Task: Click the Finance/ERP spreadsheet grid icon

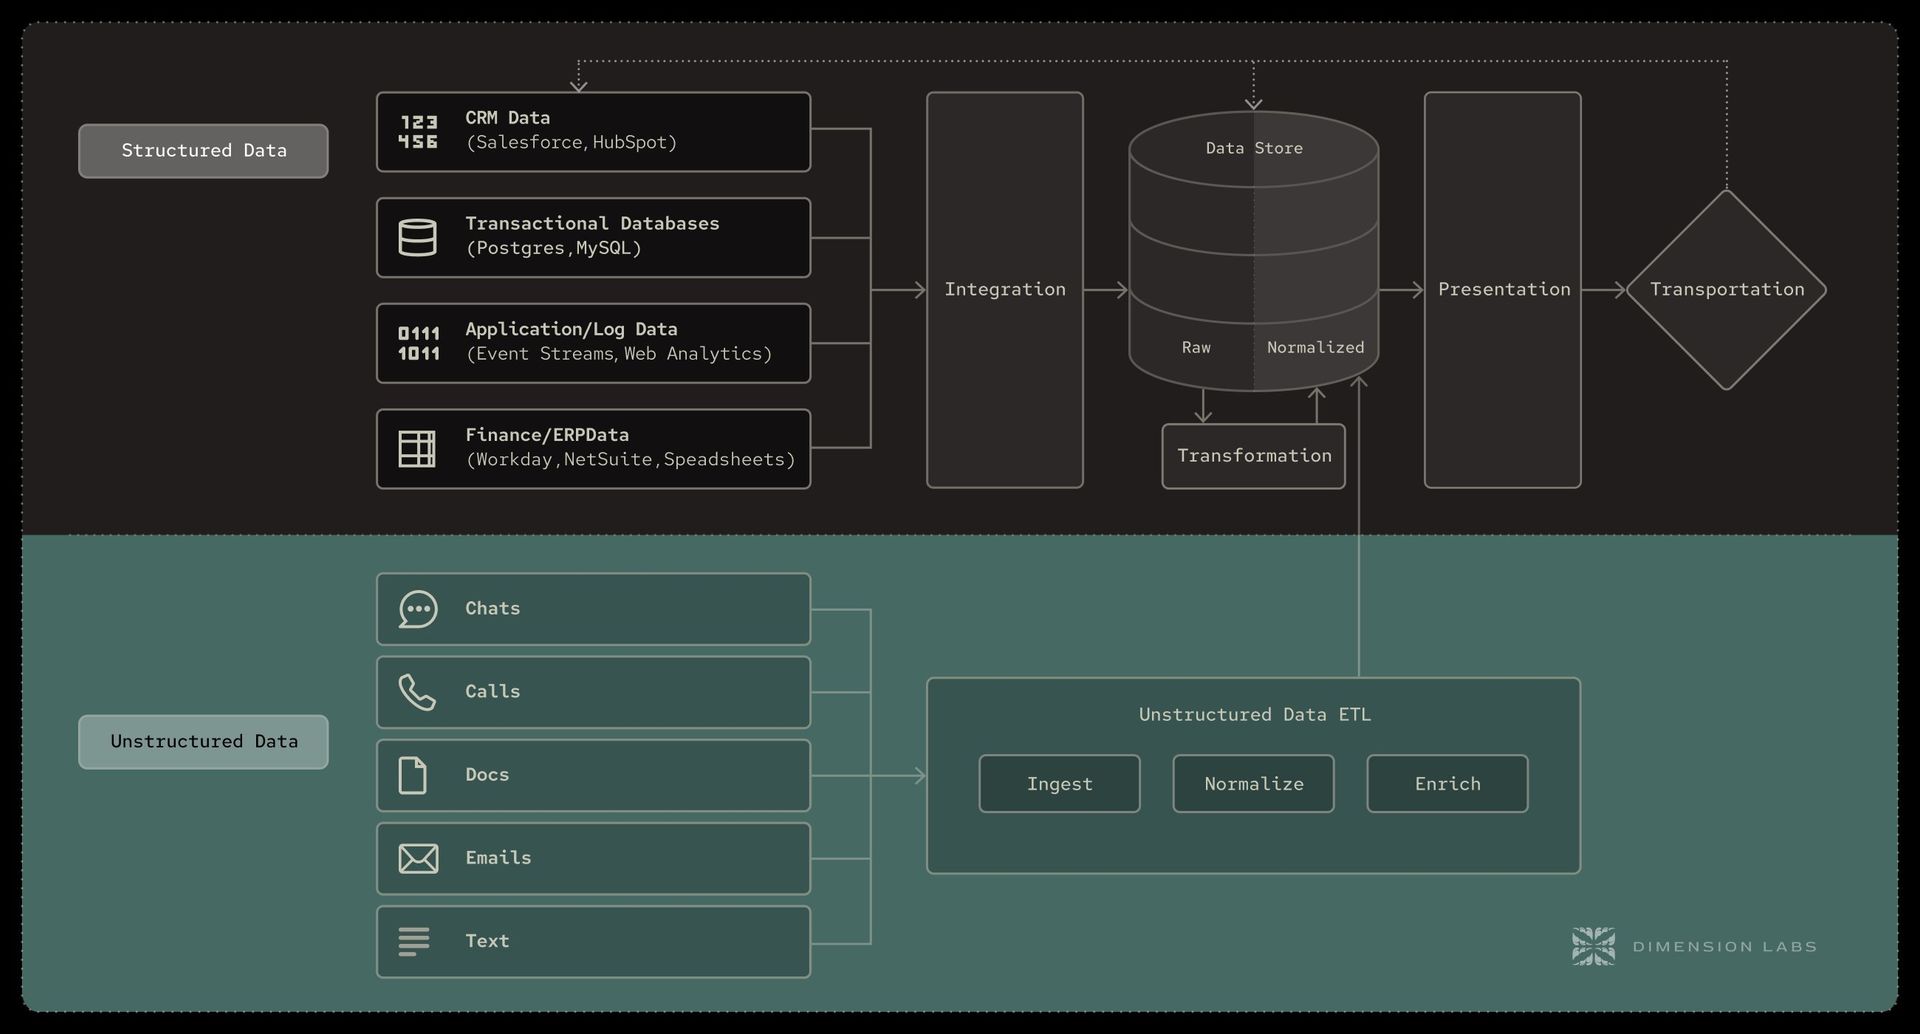Action: (x=417, y=449)
